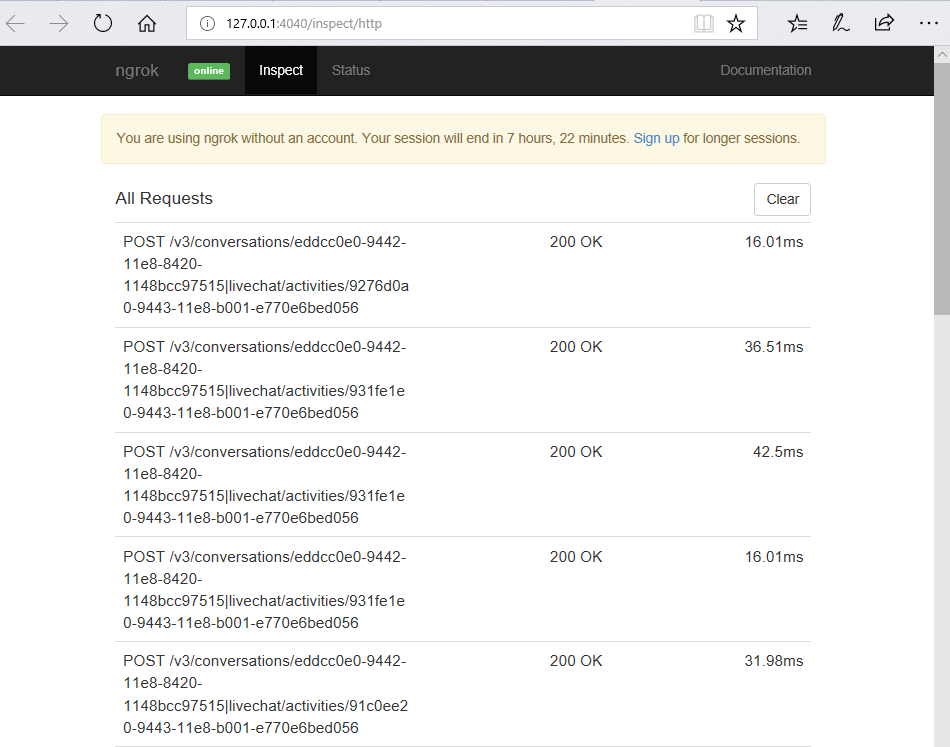The width and height of the screenshot is (950, 747).
Task: Select the POST request taking 31.98ms
Action: coord(463,694)
